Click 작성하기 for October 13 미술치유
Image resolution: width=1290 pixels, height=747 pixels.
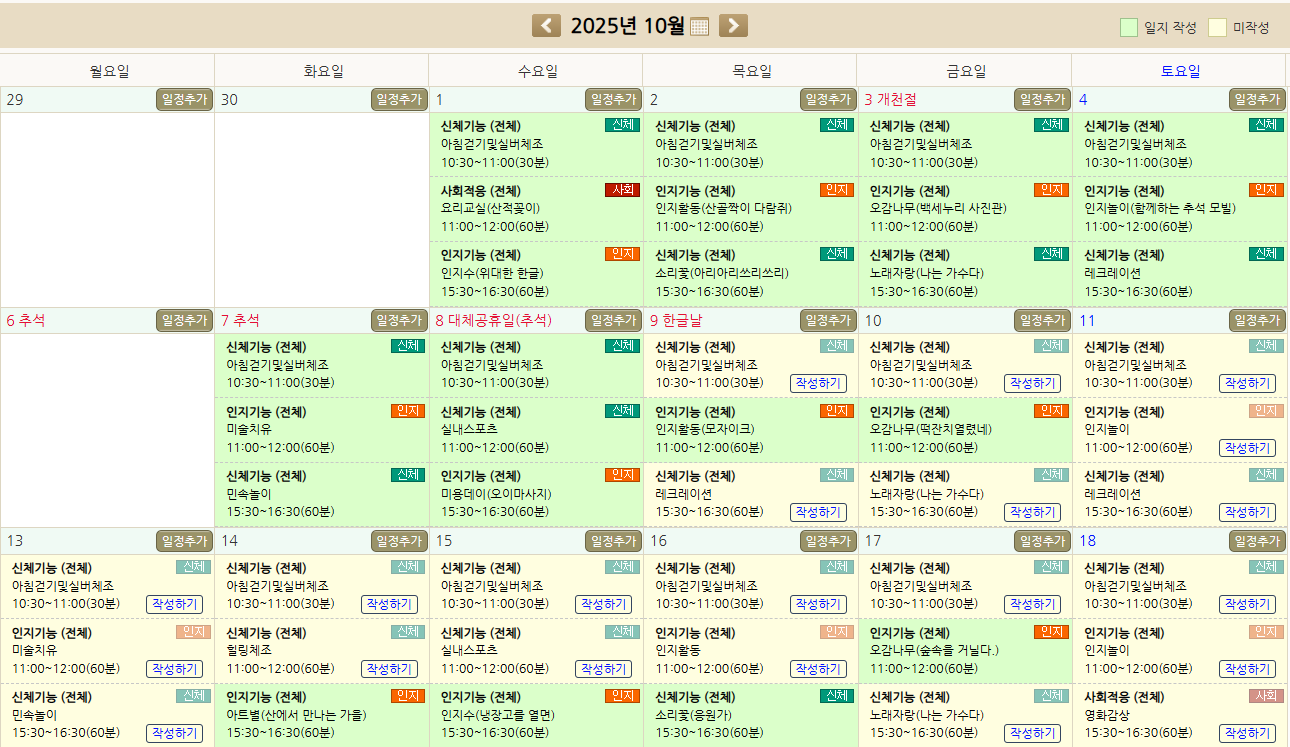[x=174, y=669]
